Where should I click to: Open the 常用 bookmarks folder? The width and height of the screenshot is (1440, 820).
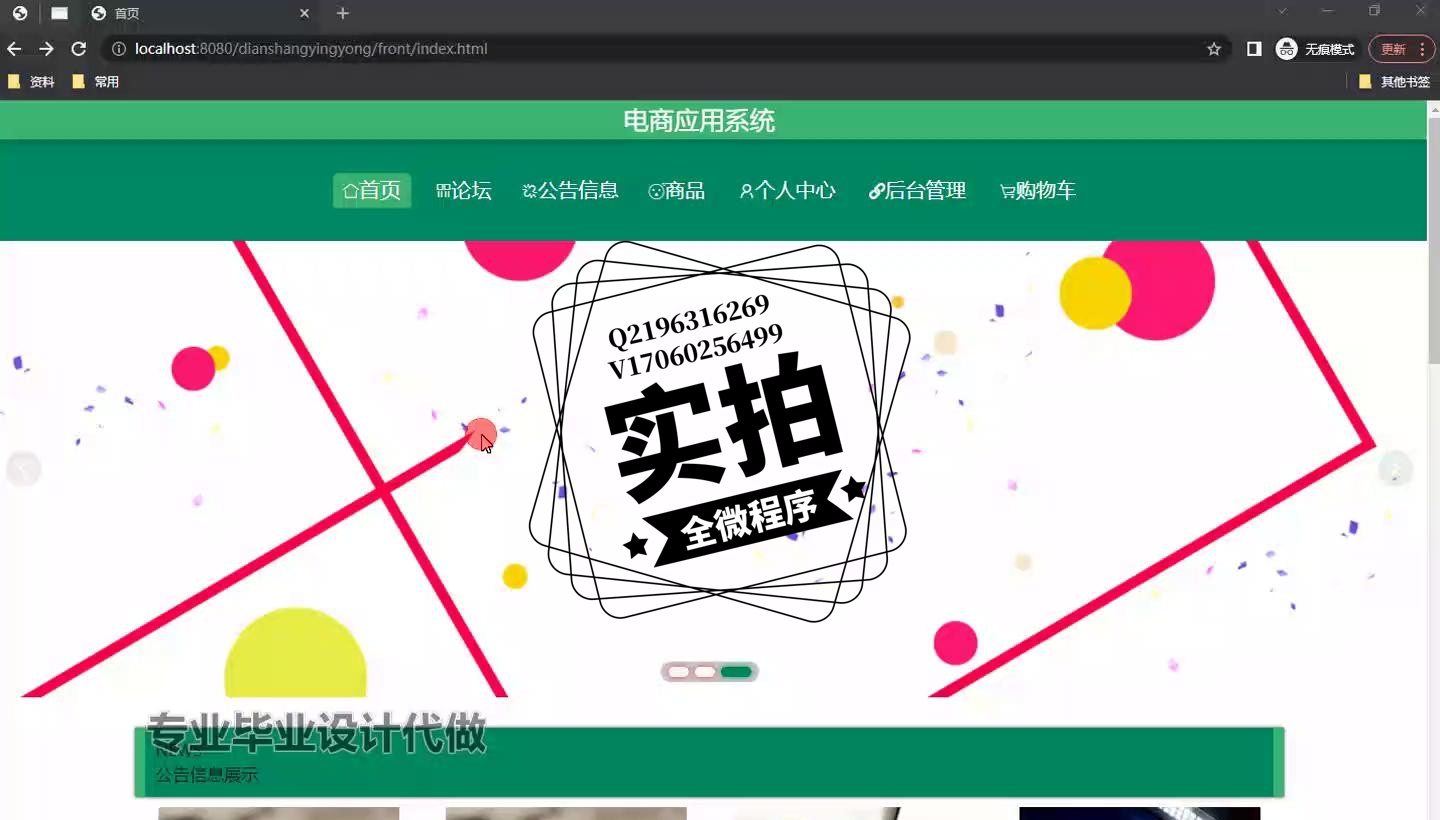click(x=96, y=82)
